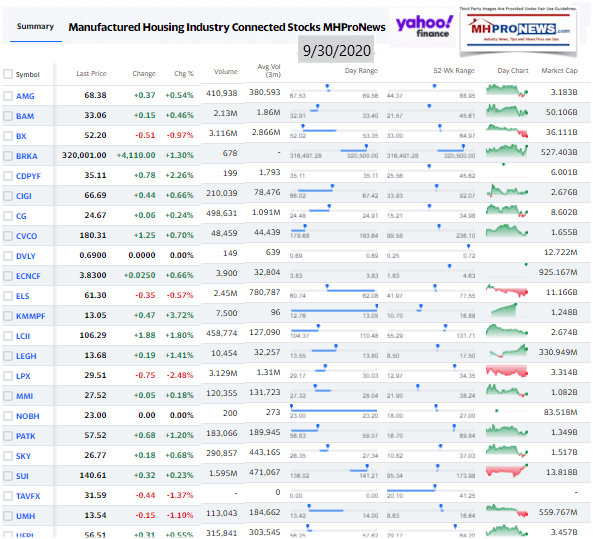Click the 52-Wk Range column header
Image resolution: width=593 pixels, height=539 pixels.
(x=454, y=70)
